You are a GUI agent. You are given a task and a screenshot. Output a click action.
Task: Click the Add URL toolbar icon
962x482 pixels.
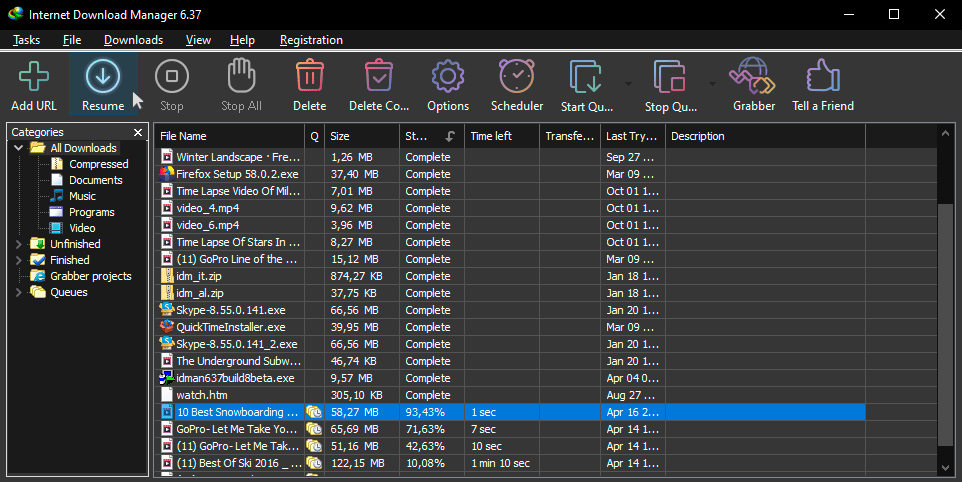(34, 78)
